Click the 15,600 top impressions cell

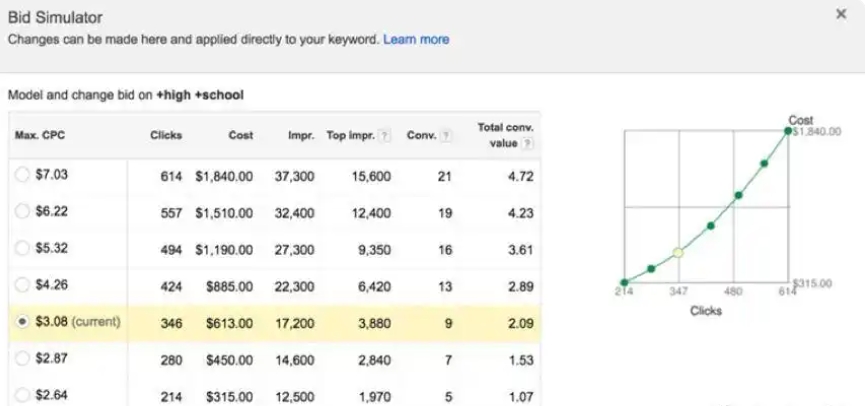pyautogui.click(x=371, y=177)
